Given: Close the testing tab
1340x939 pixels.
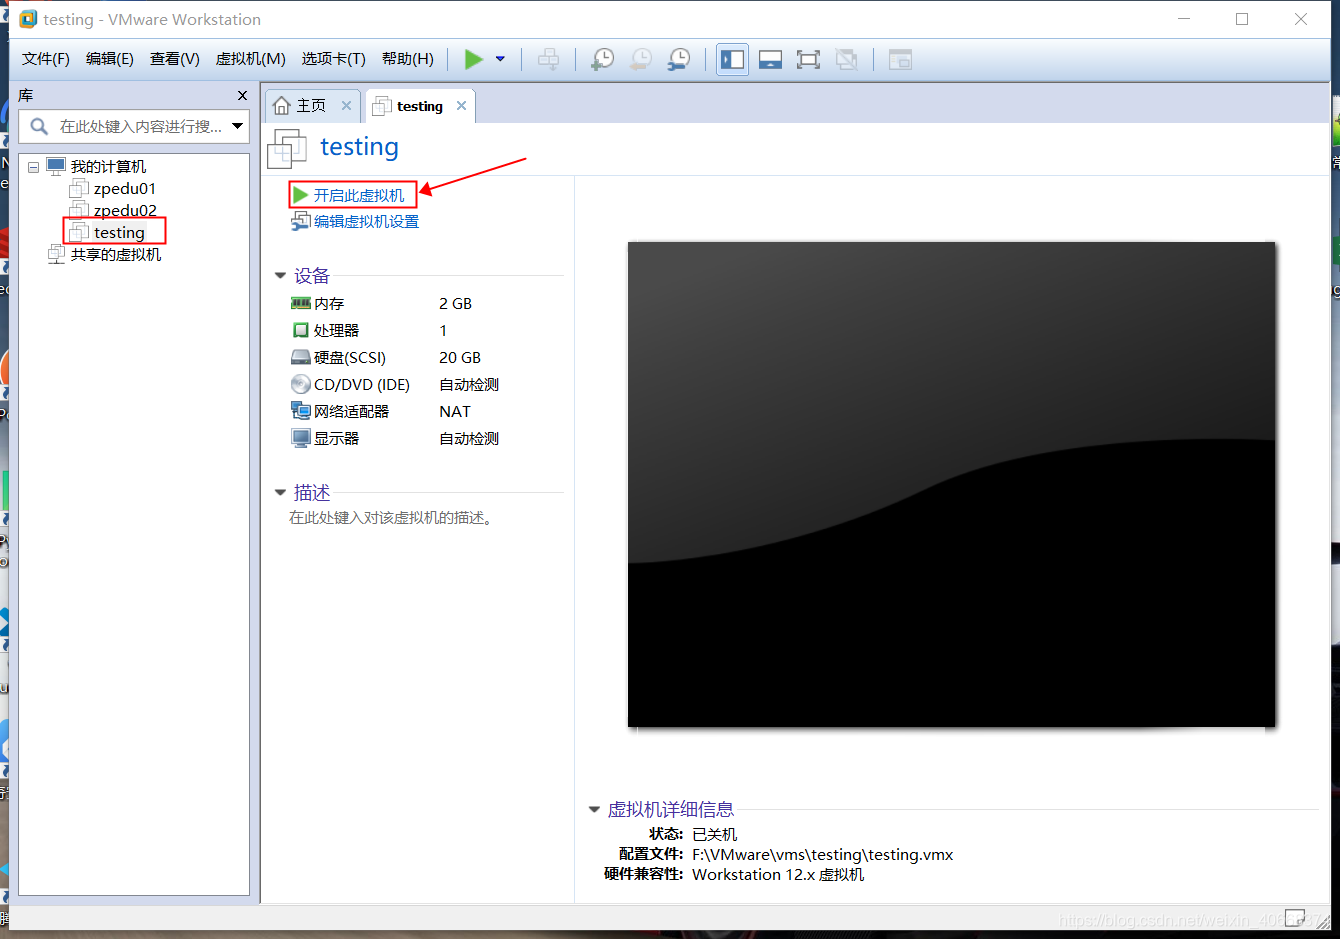Looking at the screenshot, I should [x=461, y=105].
